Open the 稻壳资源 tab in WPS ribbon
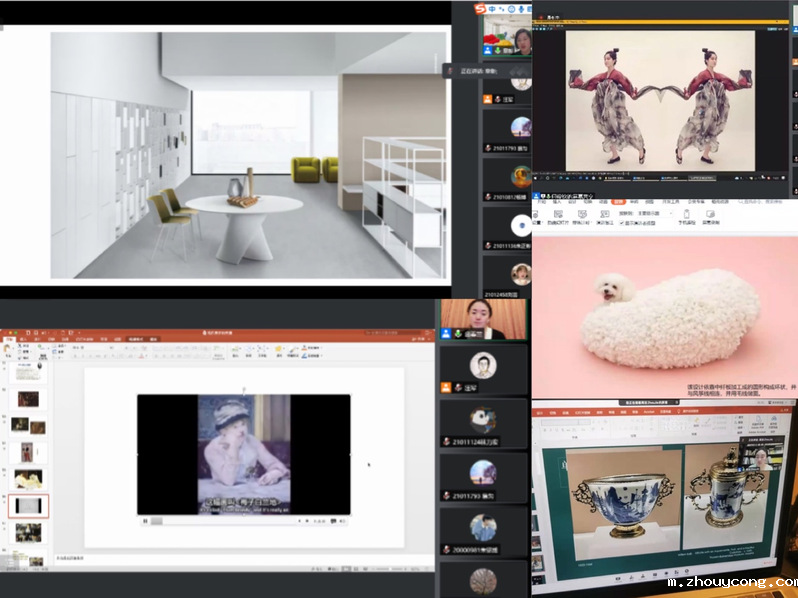 [720, 202]
